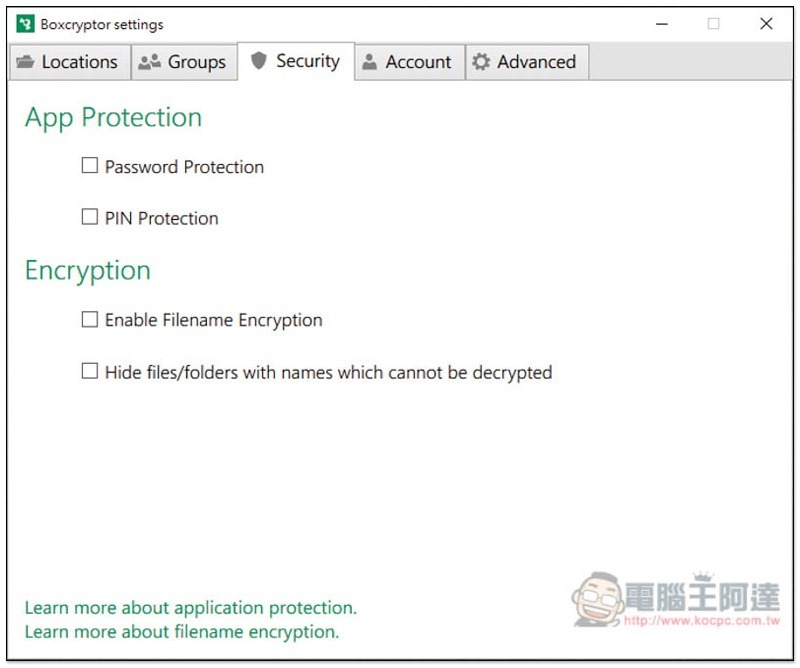Click the folder icon on the Locations tab
The width and height of the screenshot is (800, 668).
(26, 62)
